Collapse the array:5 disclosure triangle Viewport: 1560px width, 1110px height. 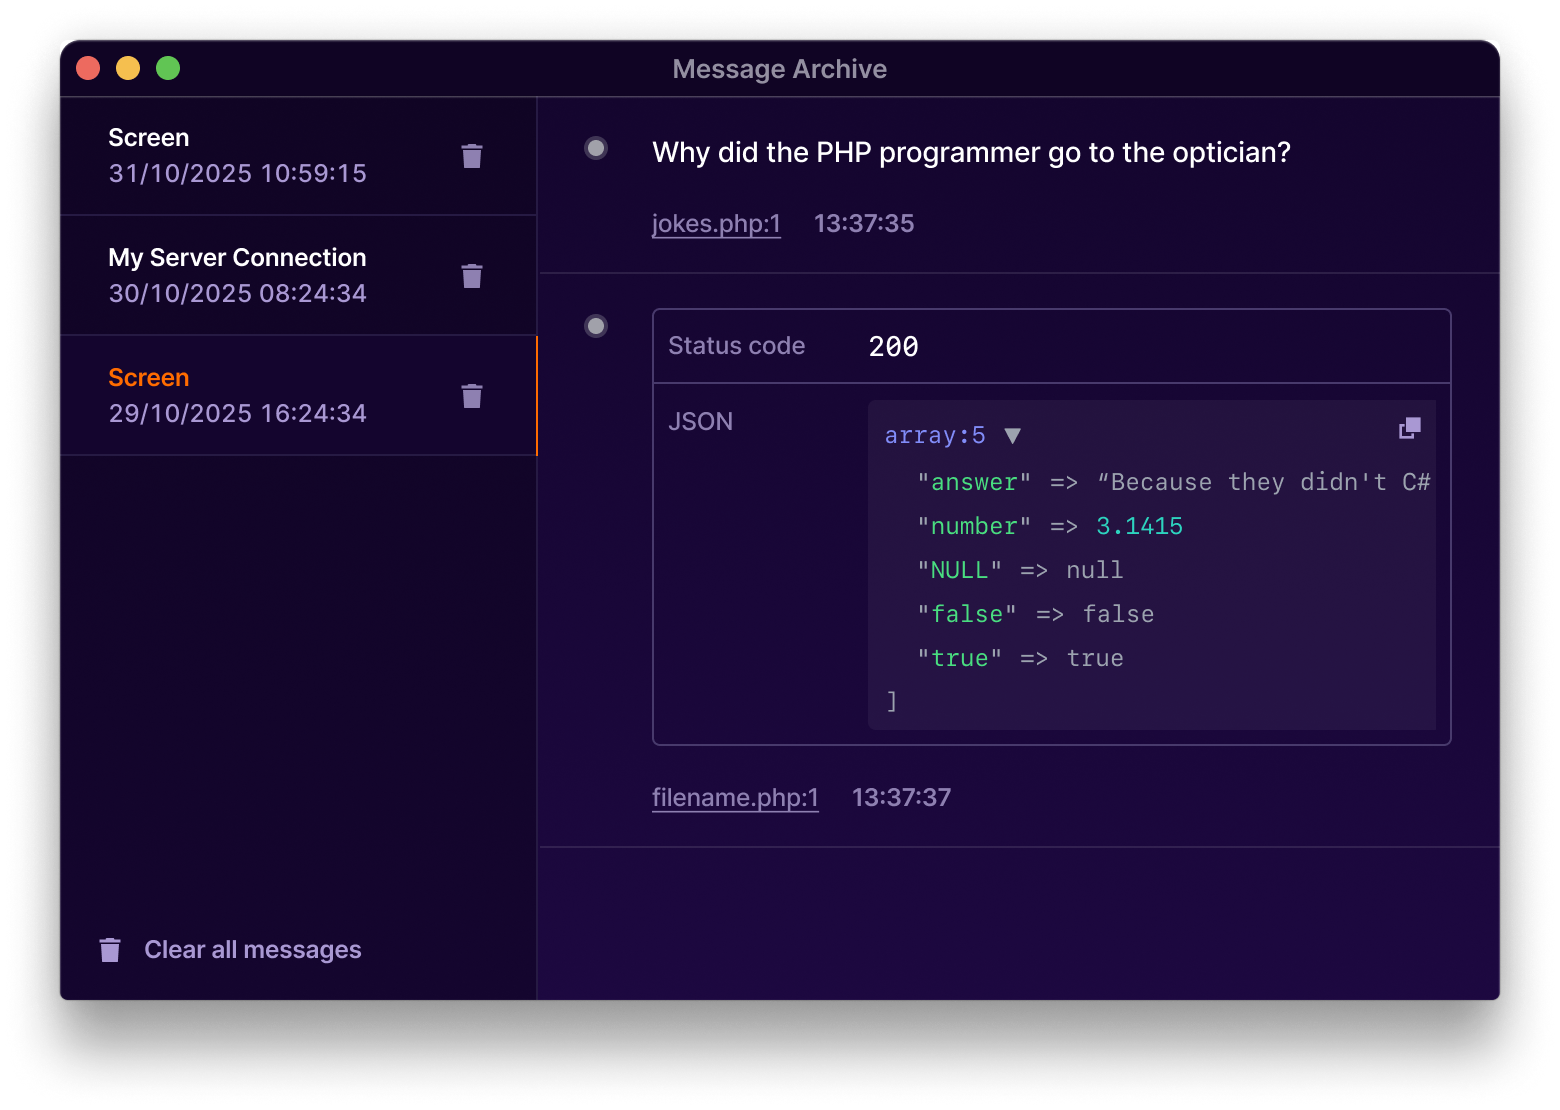(1012, 436)
